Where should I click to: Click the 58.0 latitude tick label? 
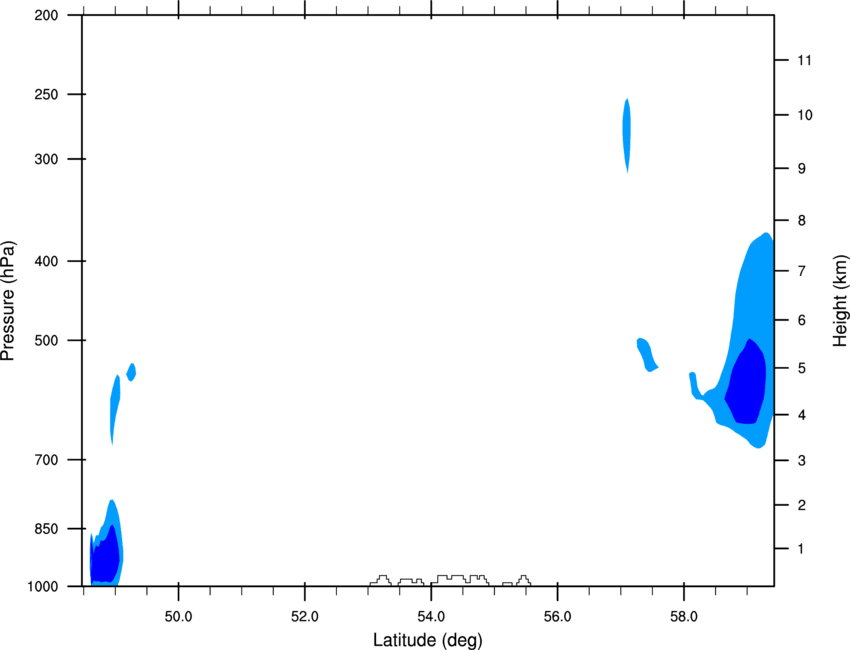(684, 616)
